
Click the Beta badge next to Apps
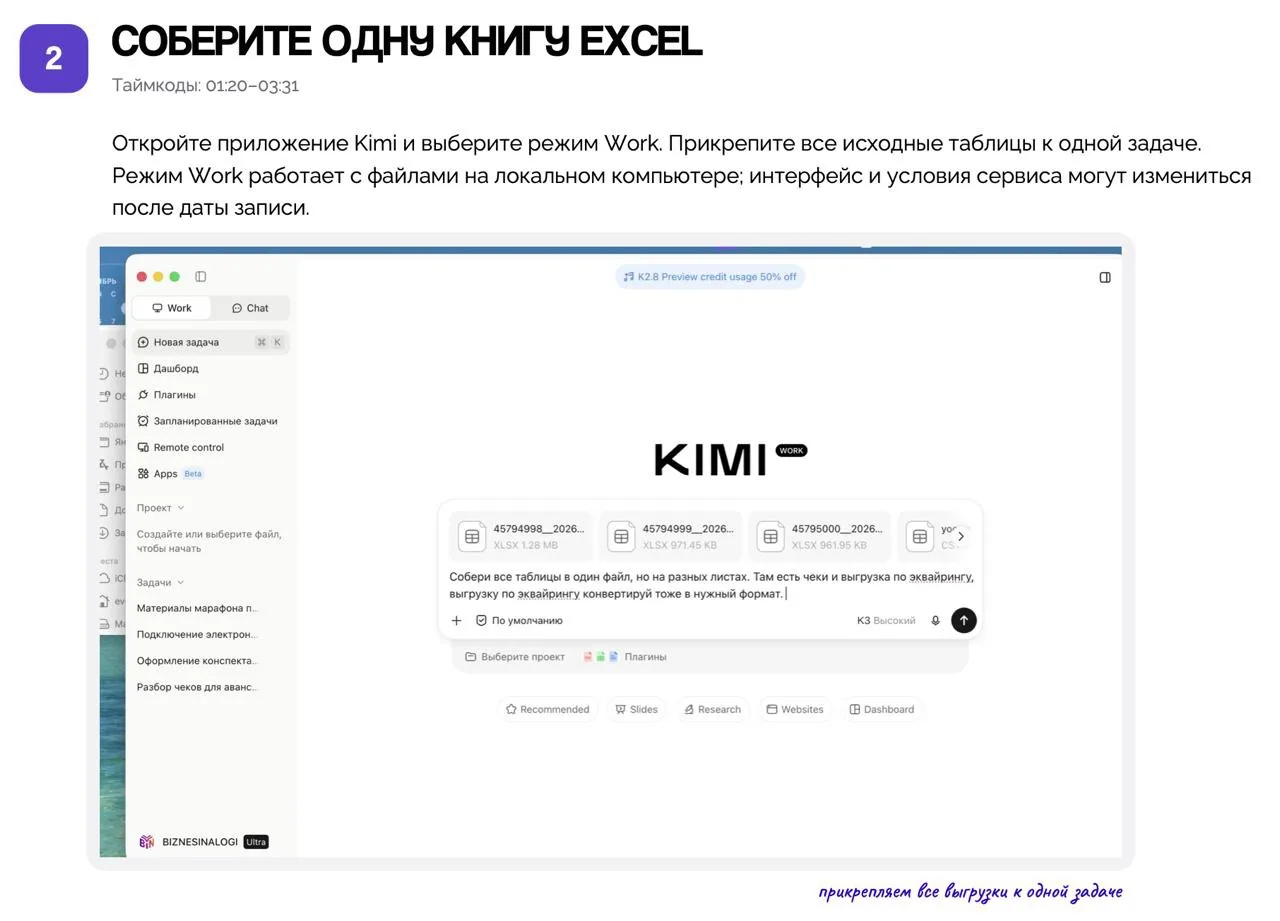[193, 474]
